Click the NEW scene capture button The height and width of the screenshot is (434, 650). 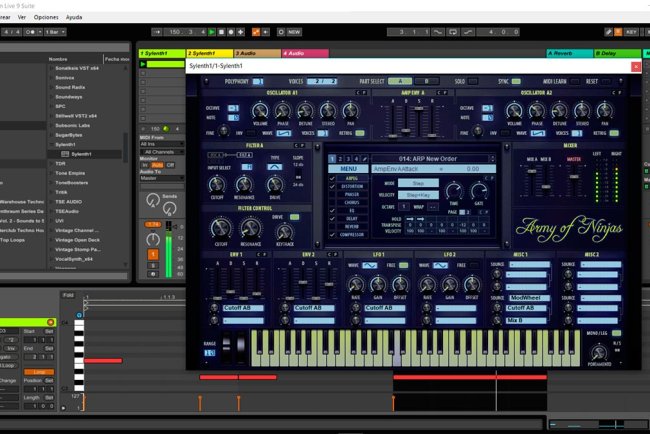pyautogui.click(x=294, y=32)
